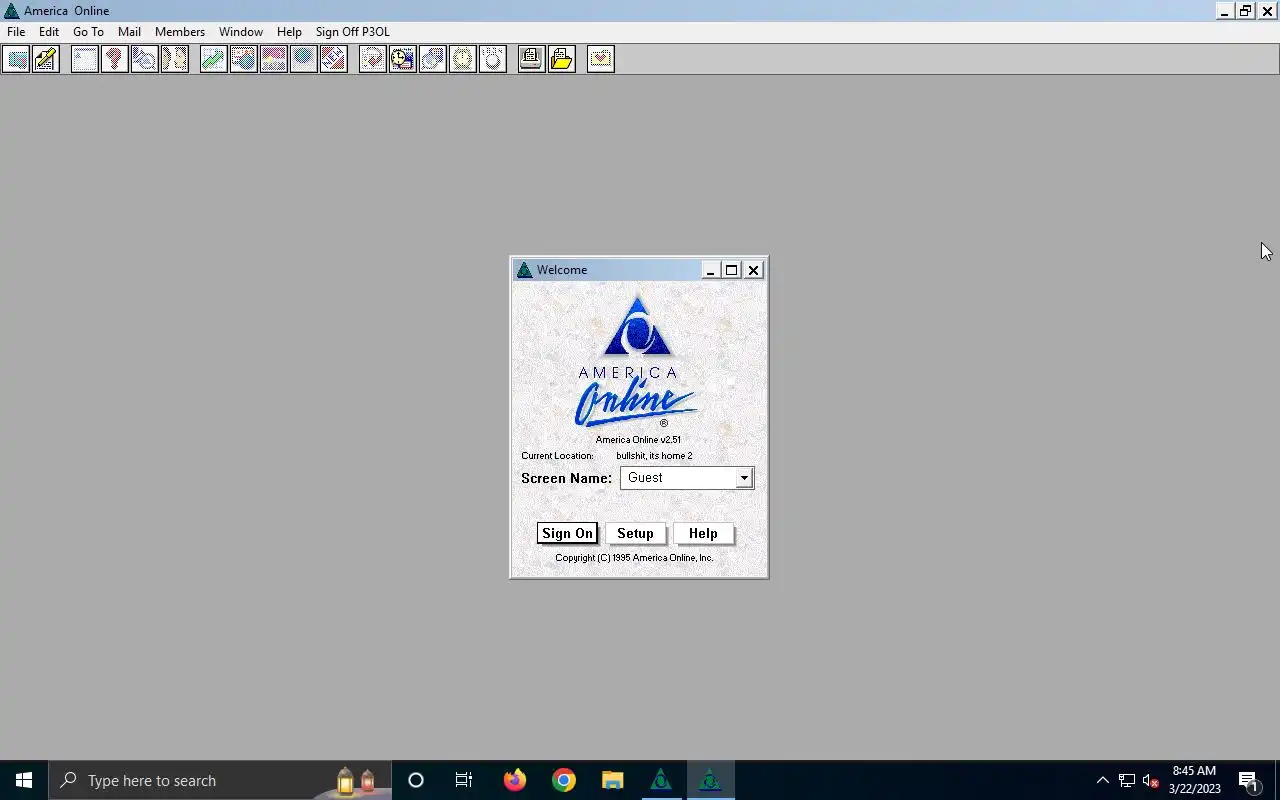Open Download Manager clock-and-disk icon
This screenshot has height=800, width=1280.
(403, 59)
